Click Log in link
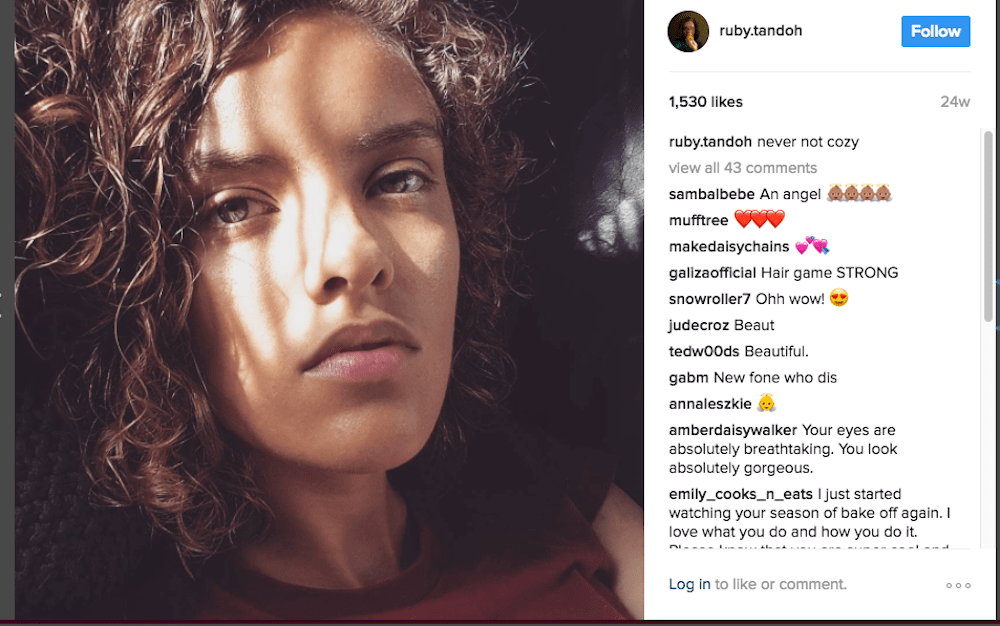The image size is (1000, 626). [x=689, y=584]
